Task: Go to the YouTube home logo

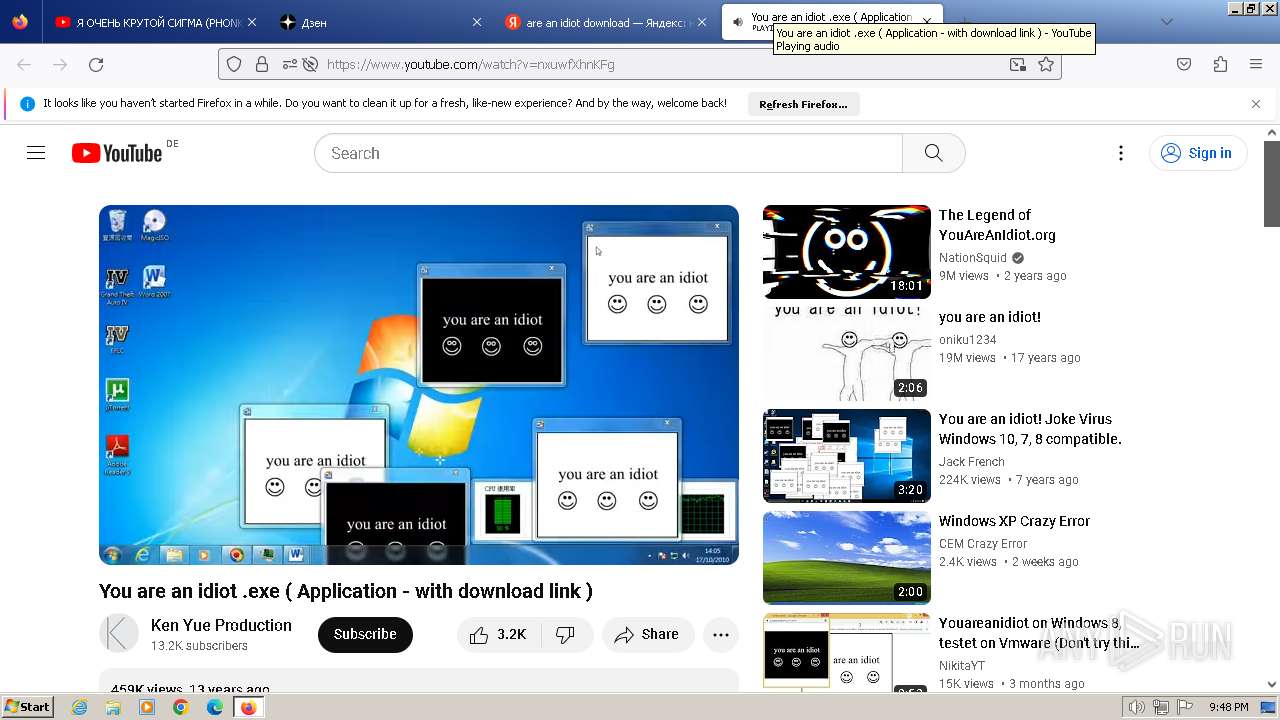Action: [117, 153]
